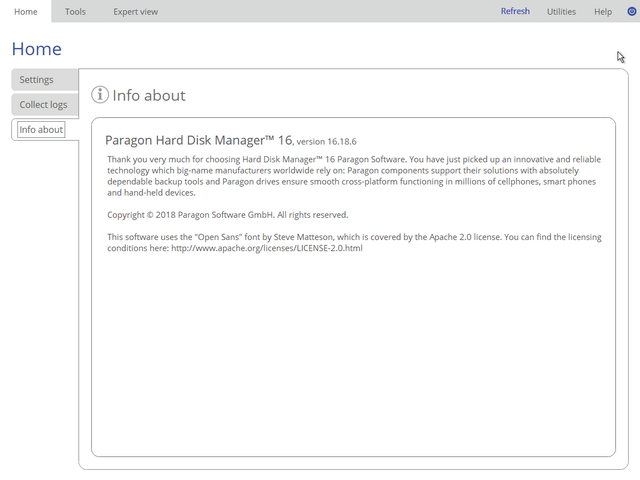Click the Info about panel heading text
This screenshot has width=640, height=480.
149,95
